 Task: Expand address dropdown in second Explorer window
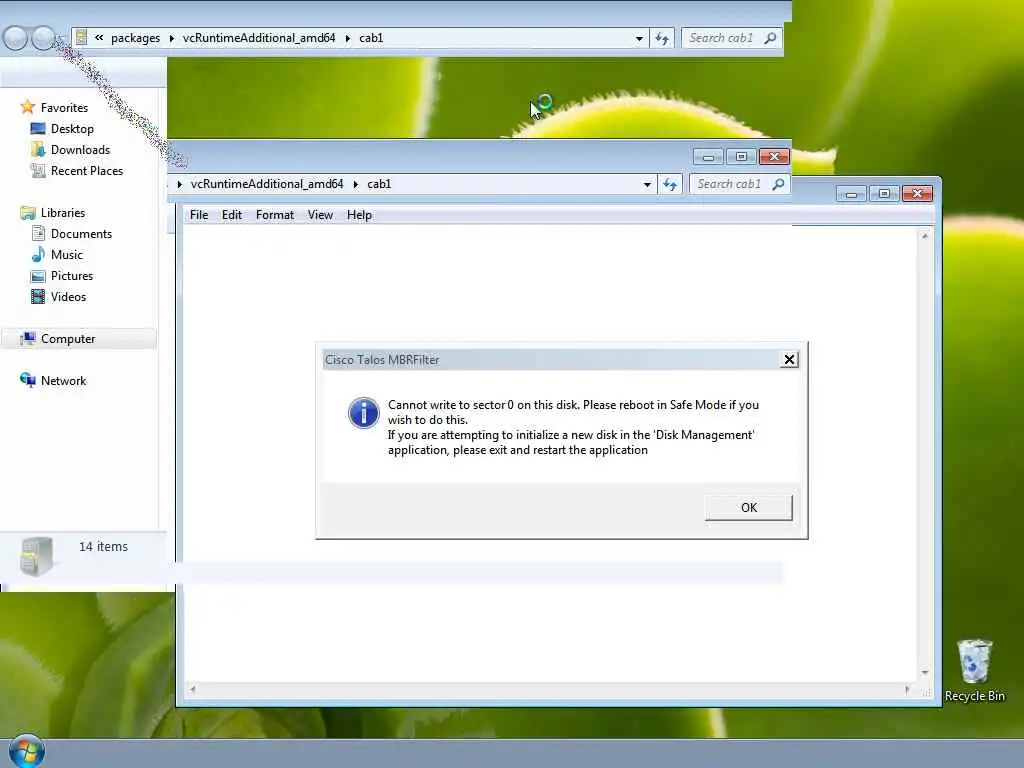click(647, 185)
